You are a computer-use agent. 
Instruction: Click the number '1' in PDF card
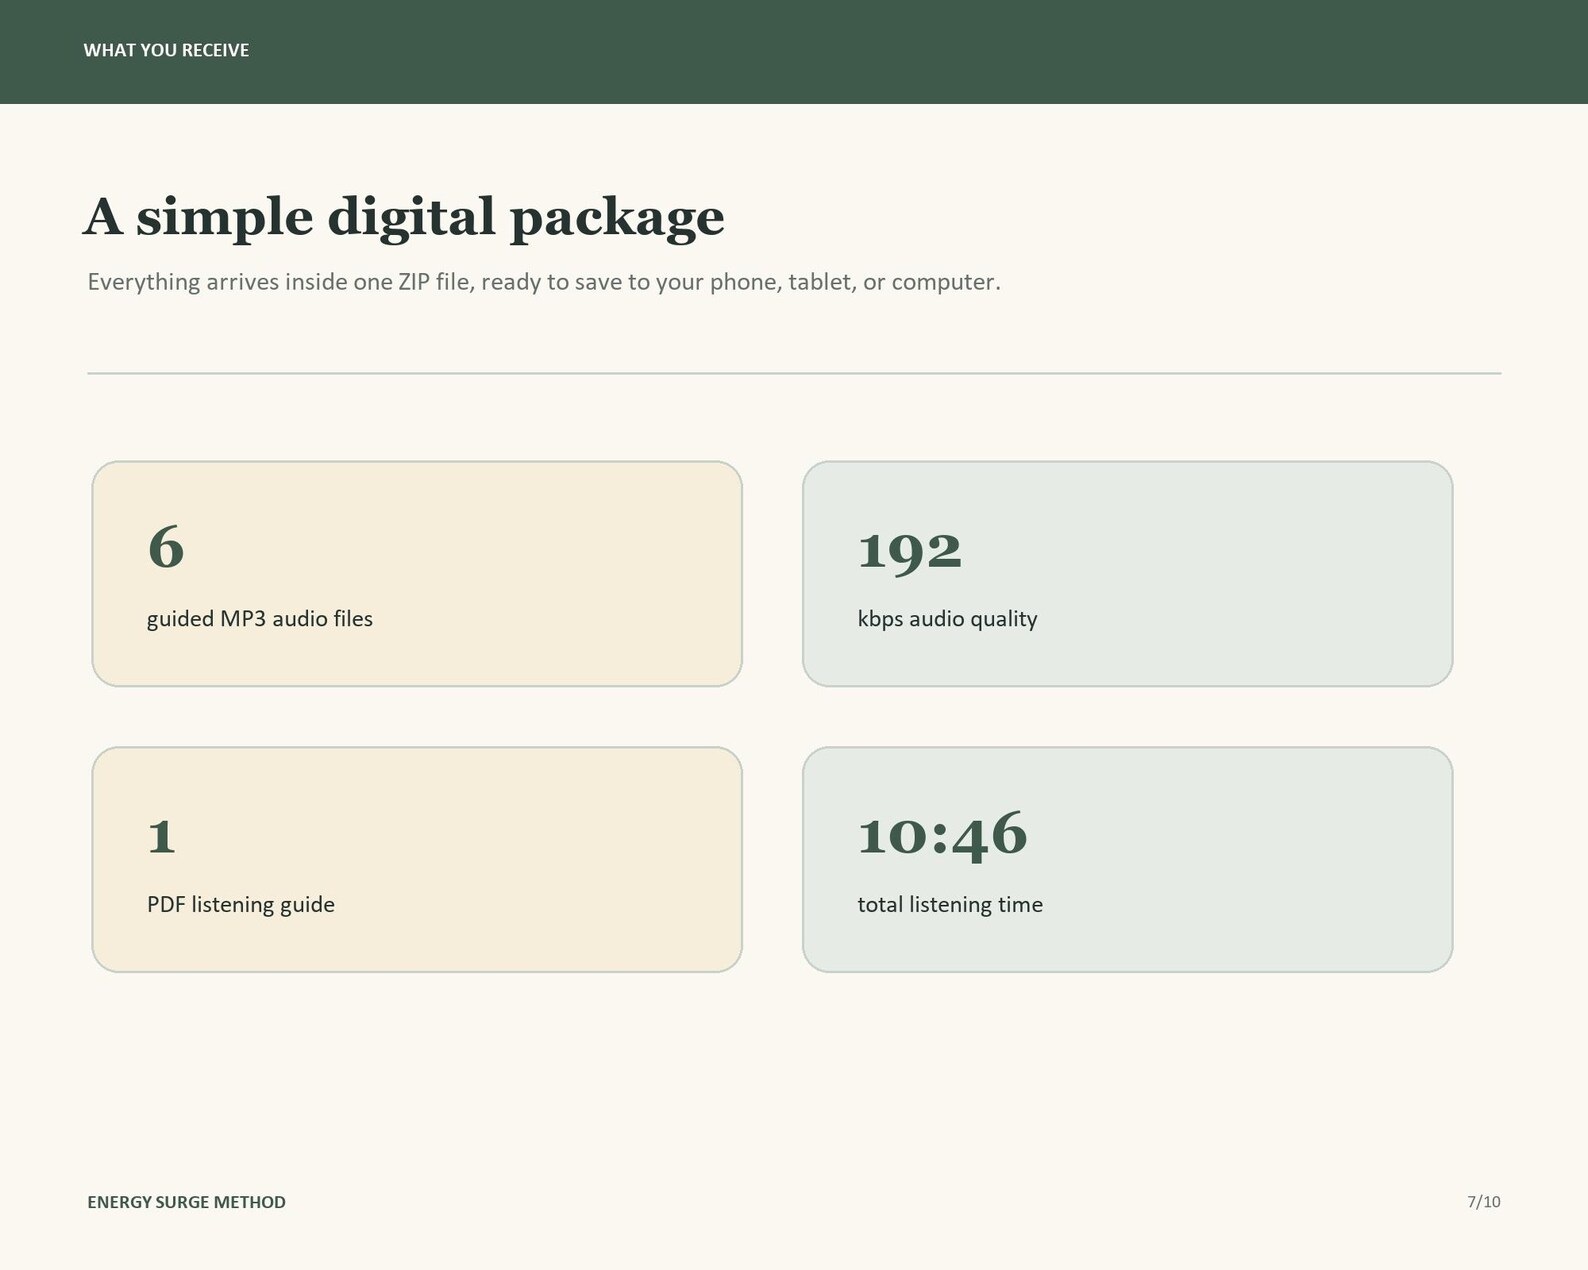pyautogui.click(x=162, y=836)
